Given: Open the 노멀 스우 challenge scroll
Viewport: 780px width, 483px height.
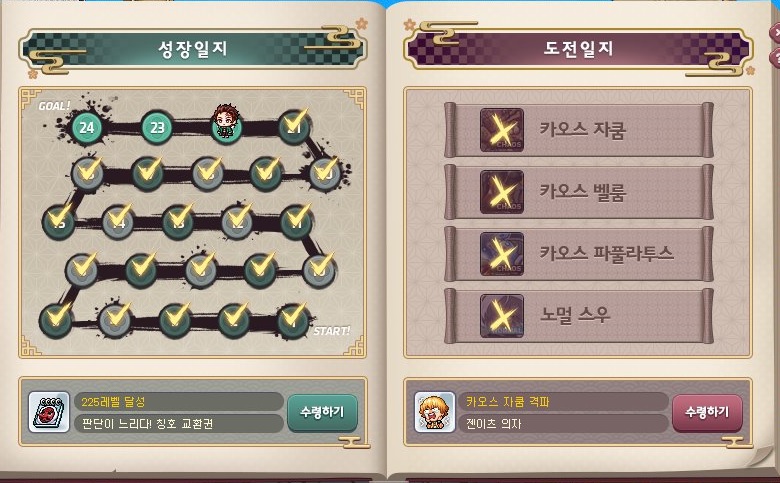Looking at the screenshot, I should click(579, 316).
